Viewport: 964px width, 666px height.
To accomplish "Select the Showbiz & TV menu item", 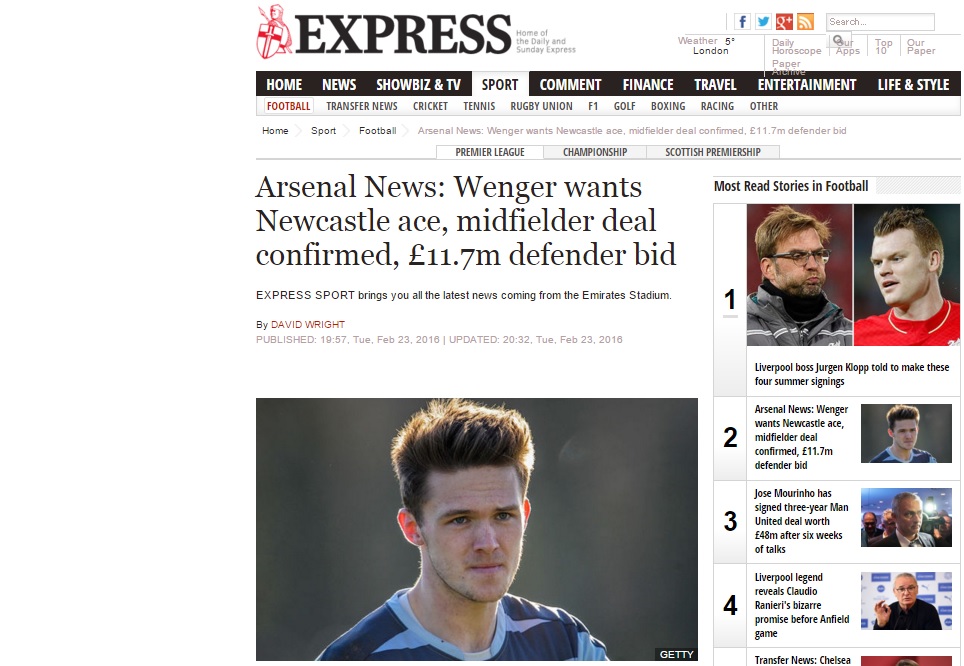I will tap(418, 84).
